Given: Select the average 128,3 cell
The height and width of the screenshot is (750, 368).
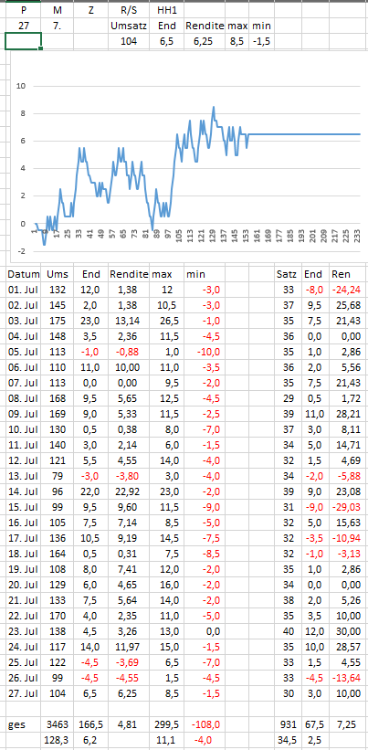Looking at the screenshot, I should [x=57, y=739].
